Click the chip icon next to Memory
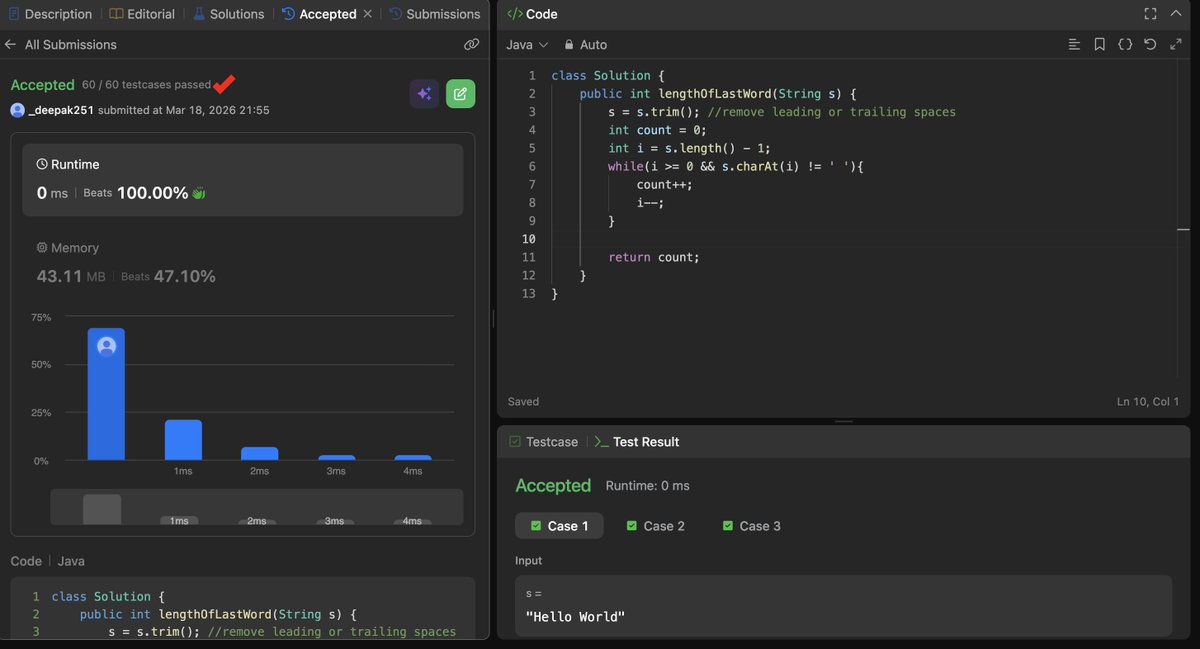The height and width of the screenshot is (649, 1200). [42, 248]
